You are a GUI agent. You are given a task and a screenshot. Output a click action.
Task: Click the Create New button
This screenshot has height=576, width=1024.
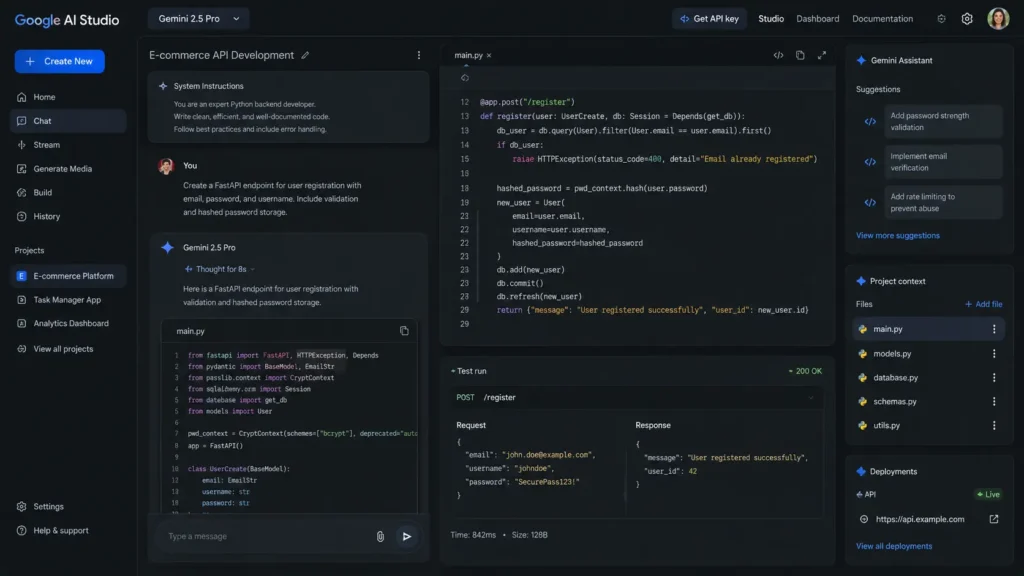[x=59, y=61]
